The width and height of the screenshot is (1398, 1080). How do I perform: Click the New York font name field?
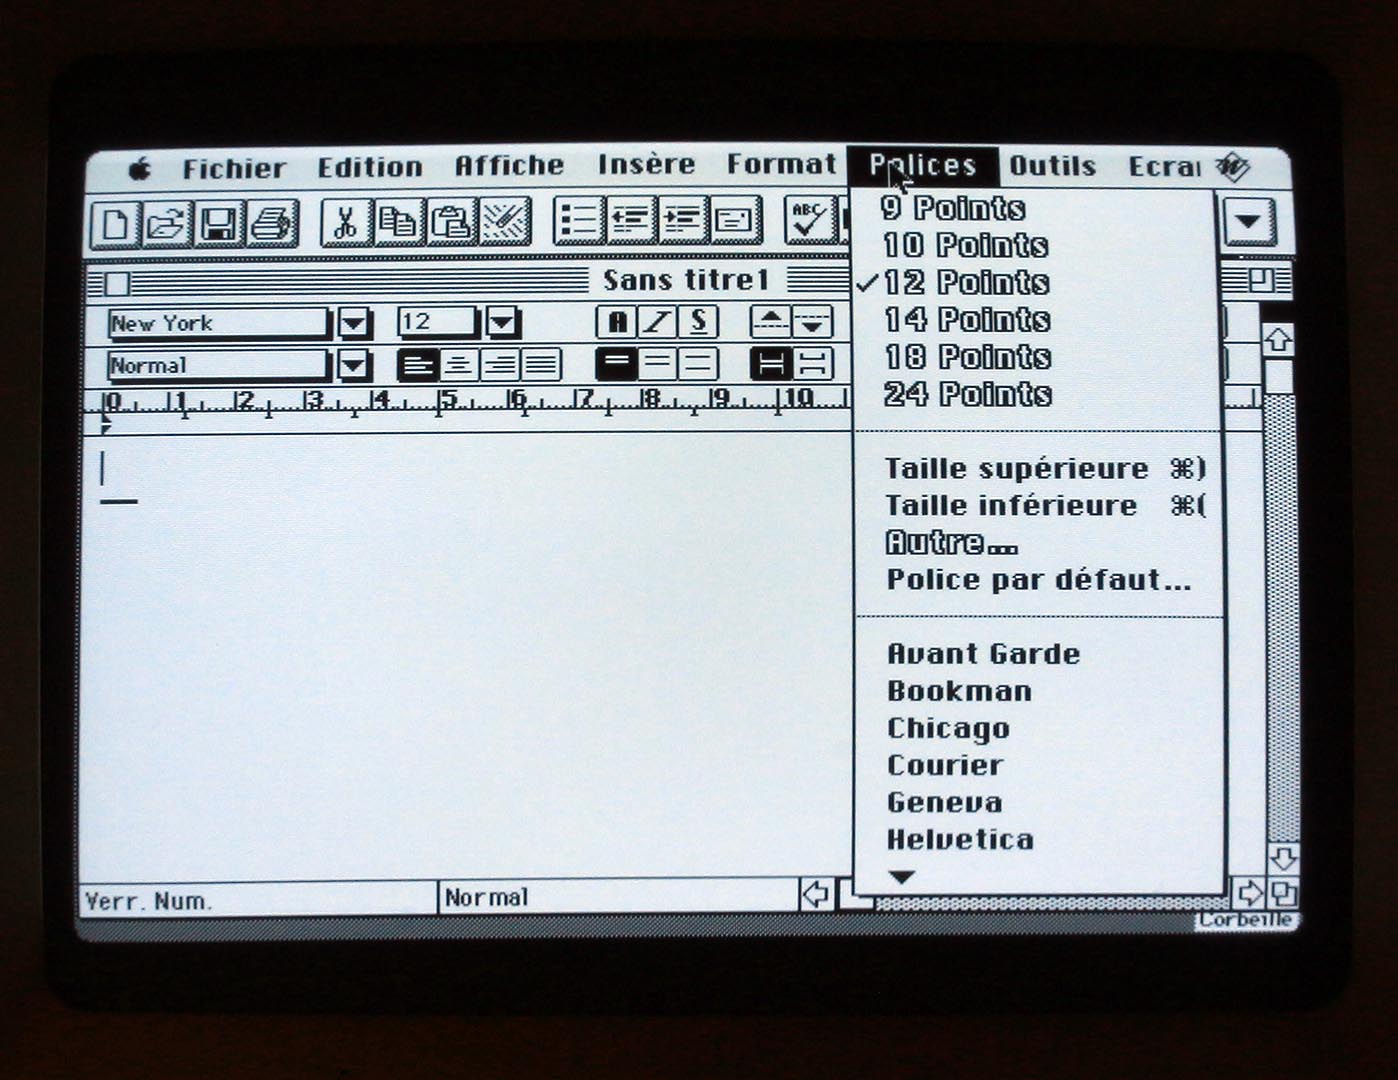click(218, 324)
